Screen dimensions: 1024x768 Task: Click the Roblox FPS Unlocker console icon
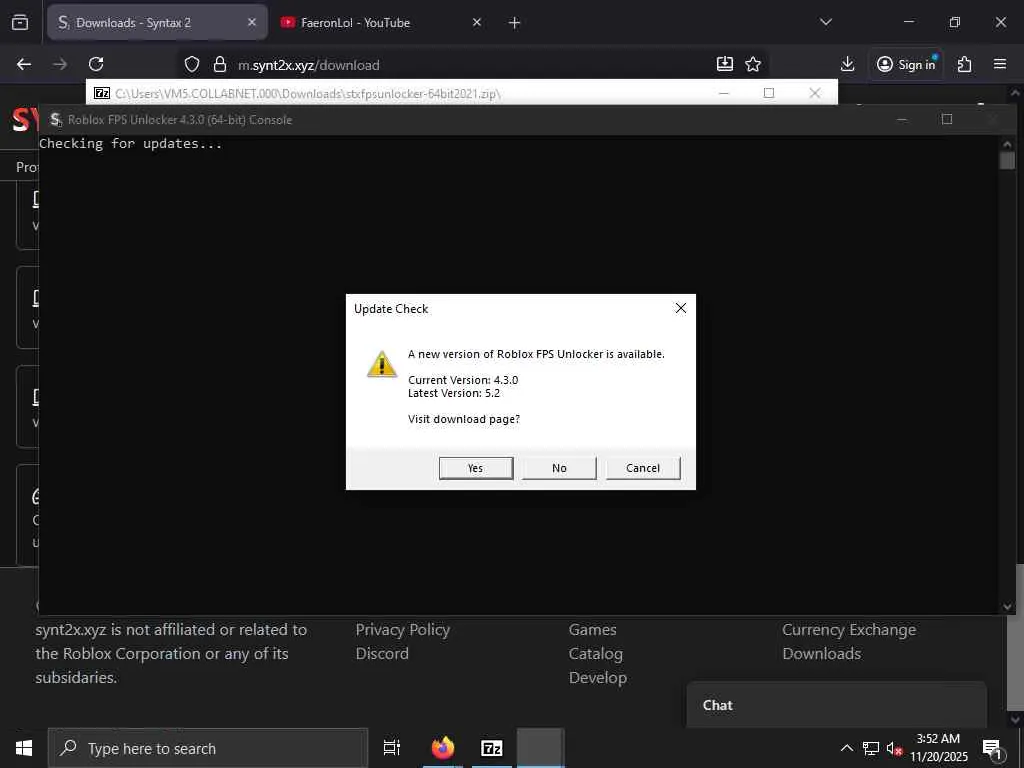56,120
